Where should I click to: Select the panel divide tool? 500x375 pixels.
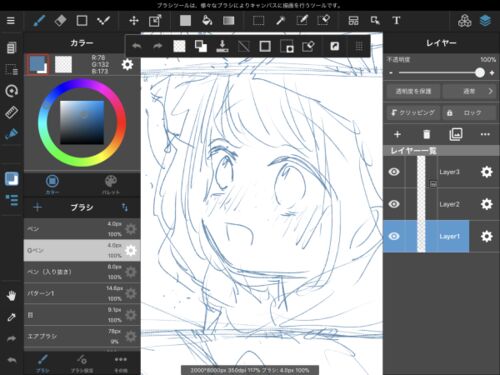point(353,21)
